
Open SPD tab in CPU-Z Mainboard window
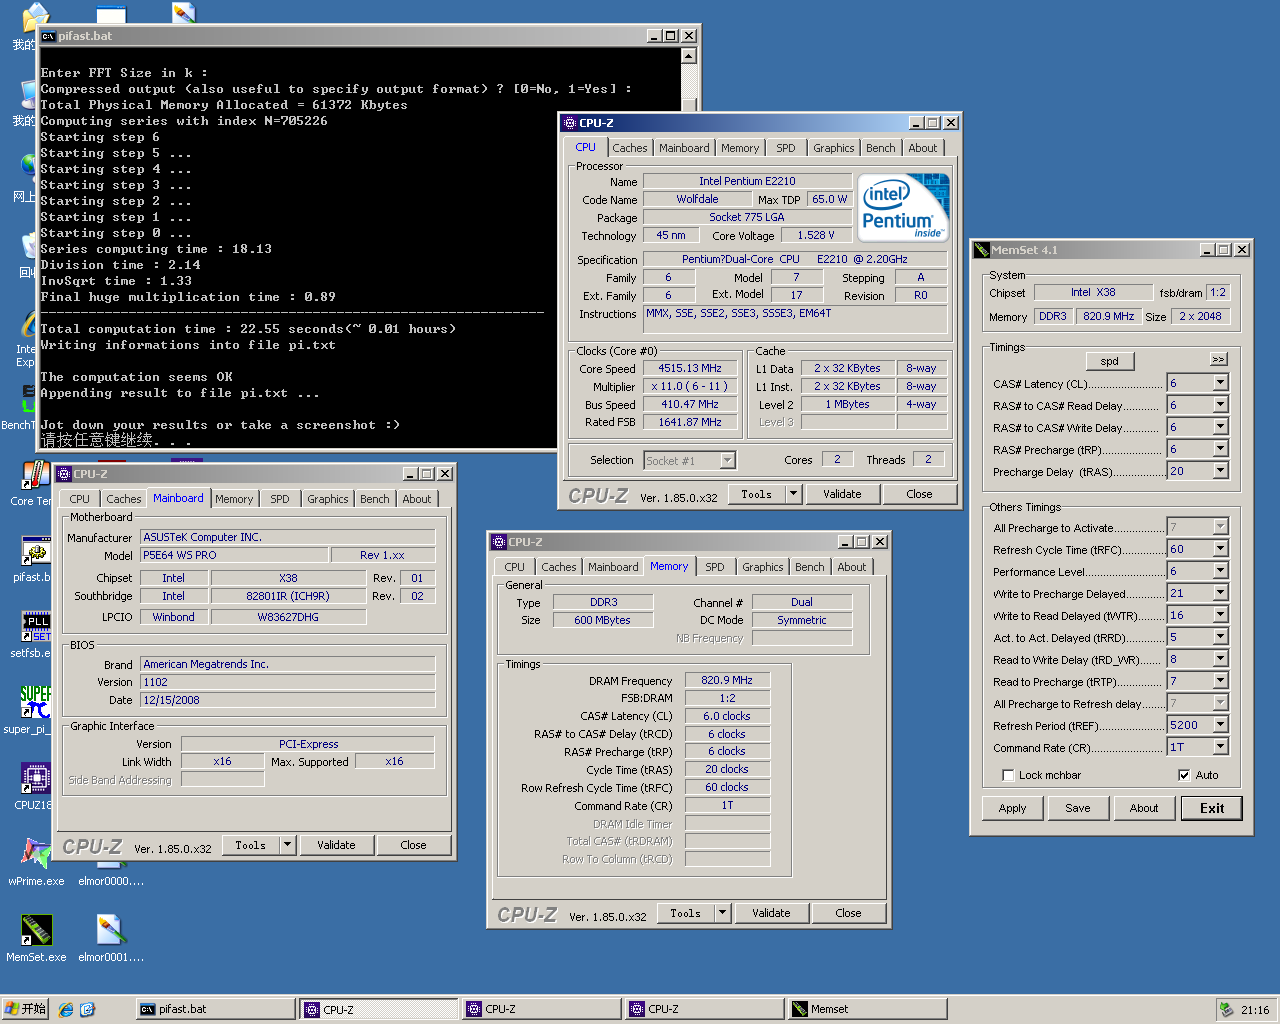click(x=280, y=499)
